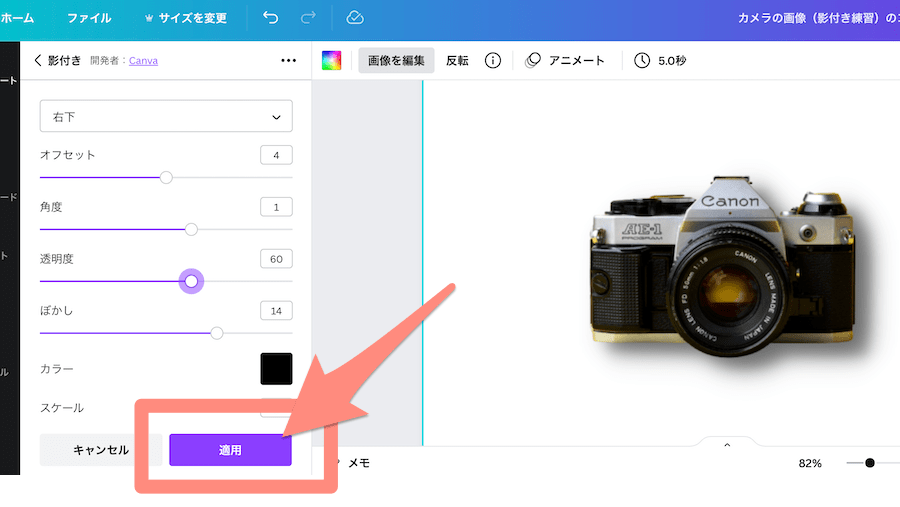The image size is (900, 507).
Task: Click the purple 適用 button
Action: [230, 450]
